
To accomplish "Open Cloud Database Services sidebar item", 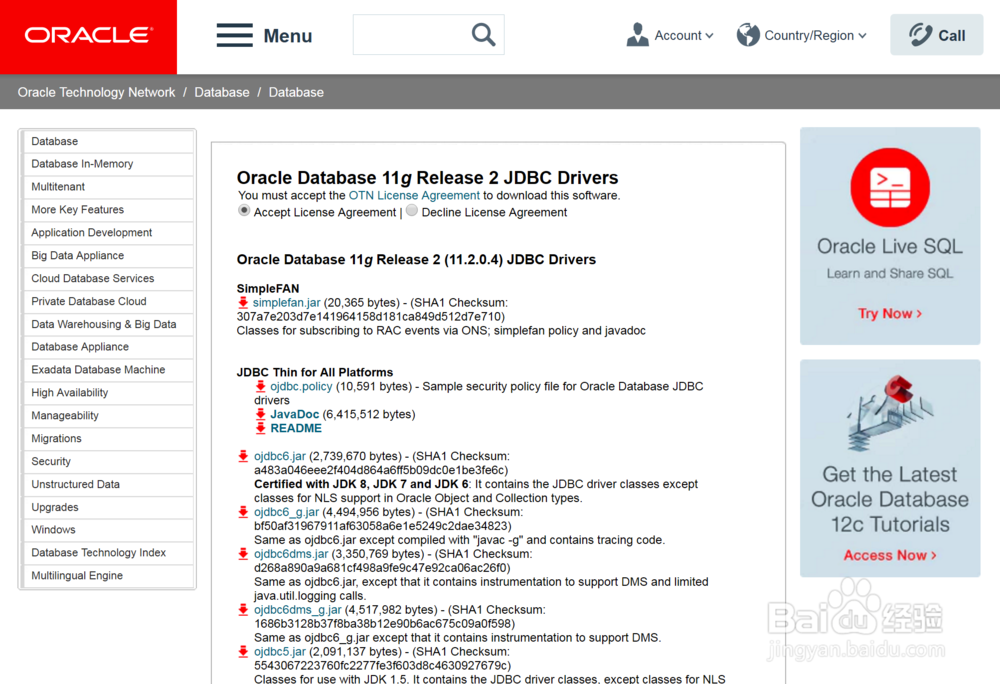I will point(108,279).
